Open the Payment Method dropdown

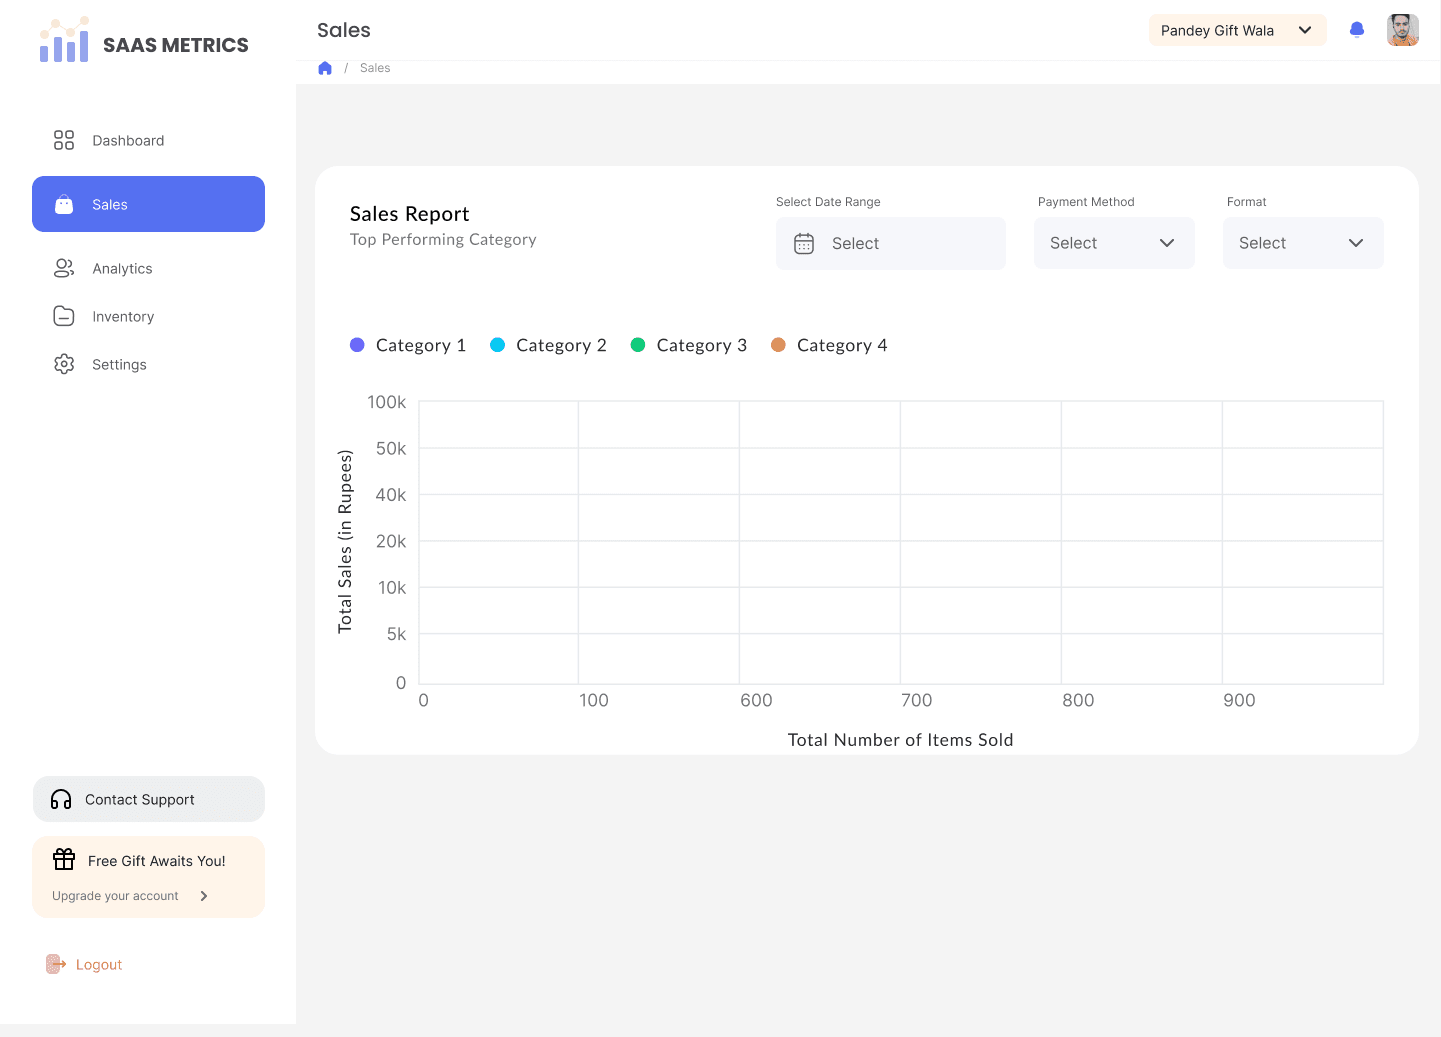pyautogui.click(x=1114, y=243)
